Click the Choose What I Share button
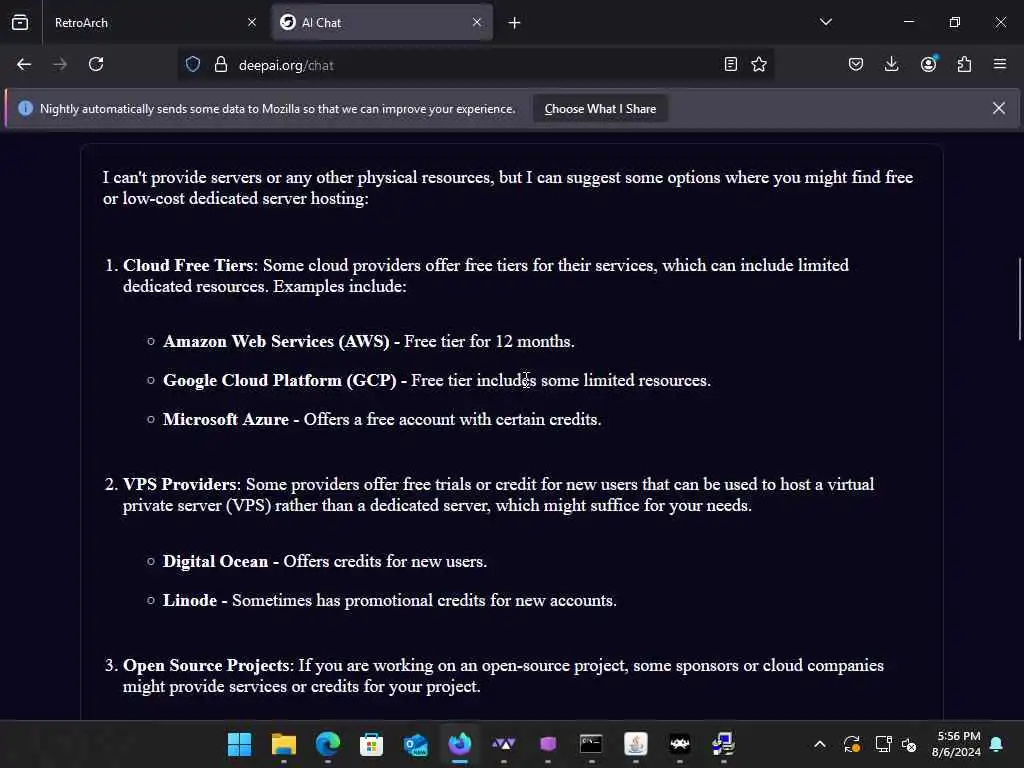1024x768 pixels. (600, 108)
